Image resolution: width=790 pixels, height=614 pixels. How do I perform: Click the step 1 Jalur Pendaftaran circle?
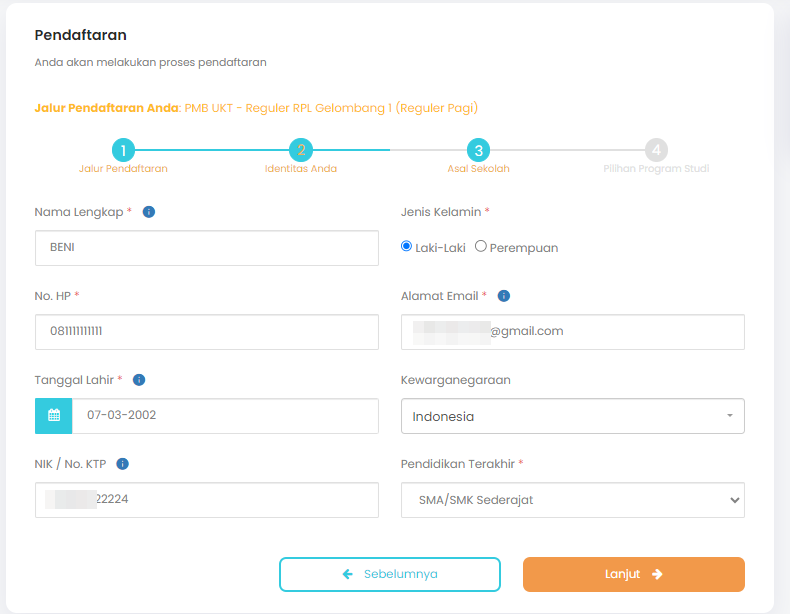(123, 150)
